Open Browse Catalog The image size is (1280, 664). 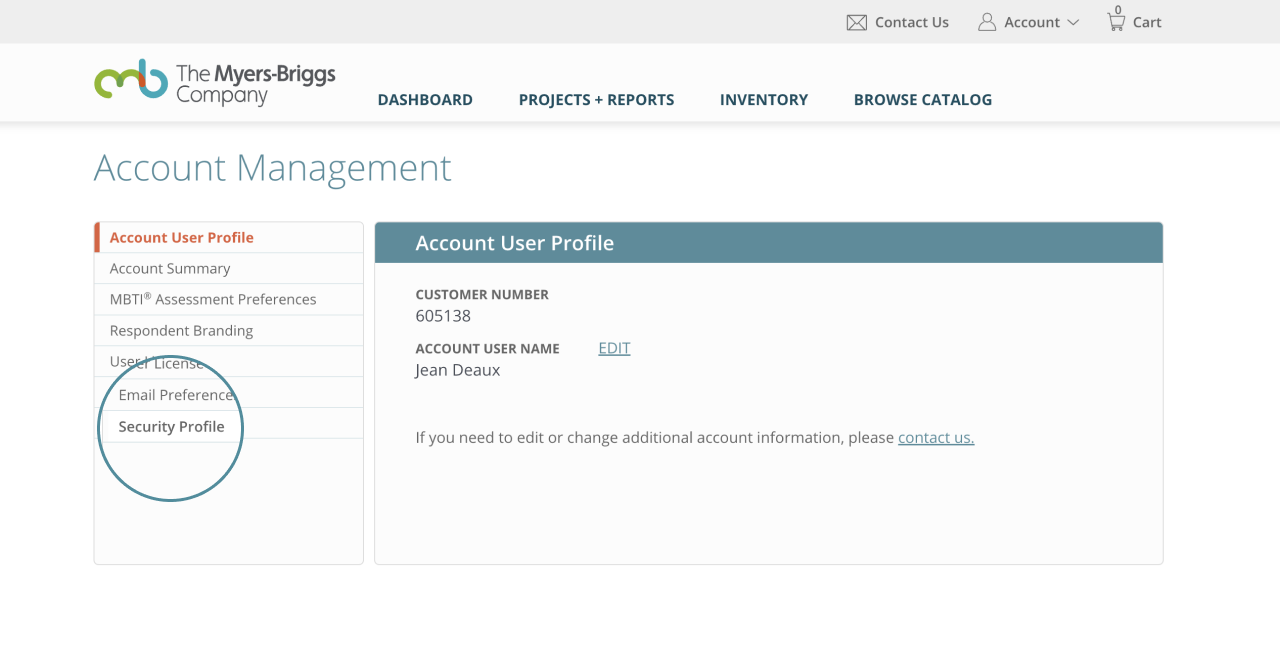(923, 100)
